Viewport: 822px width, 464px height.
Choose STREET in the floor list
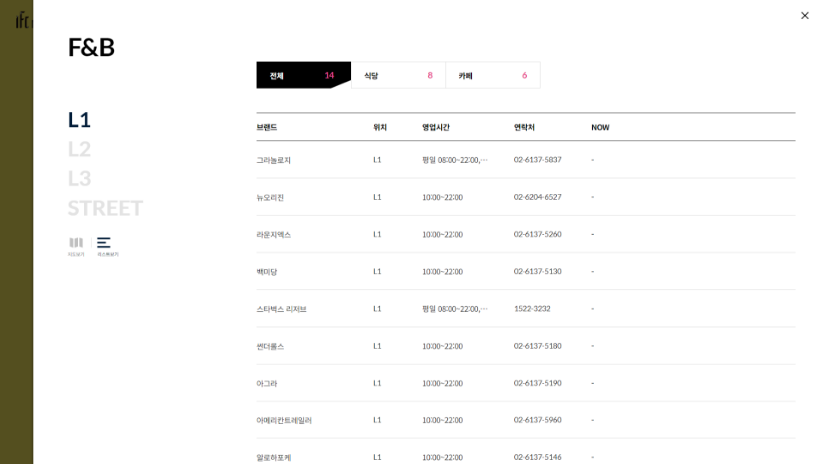click(105, 208)
